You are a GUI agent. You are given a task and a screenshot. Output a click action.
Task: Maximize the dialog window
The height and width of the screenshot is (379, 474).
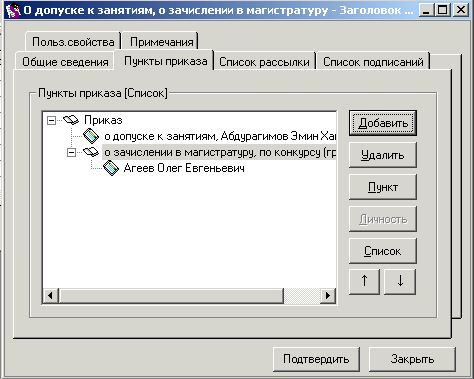pos(443,10)
